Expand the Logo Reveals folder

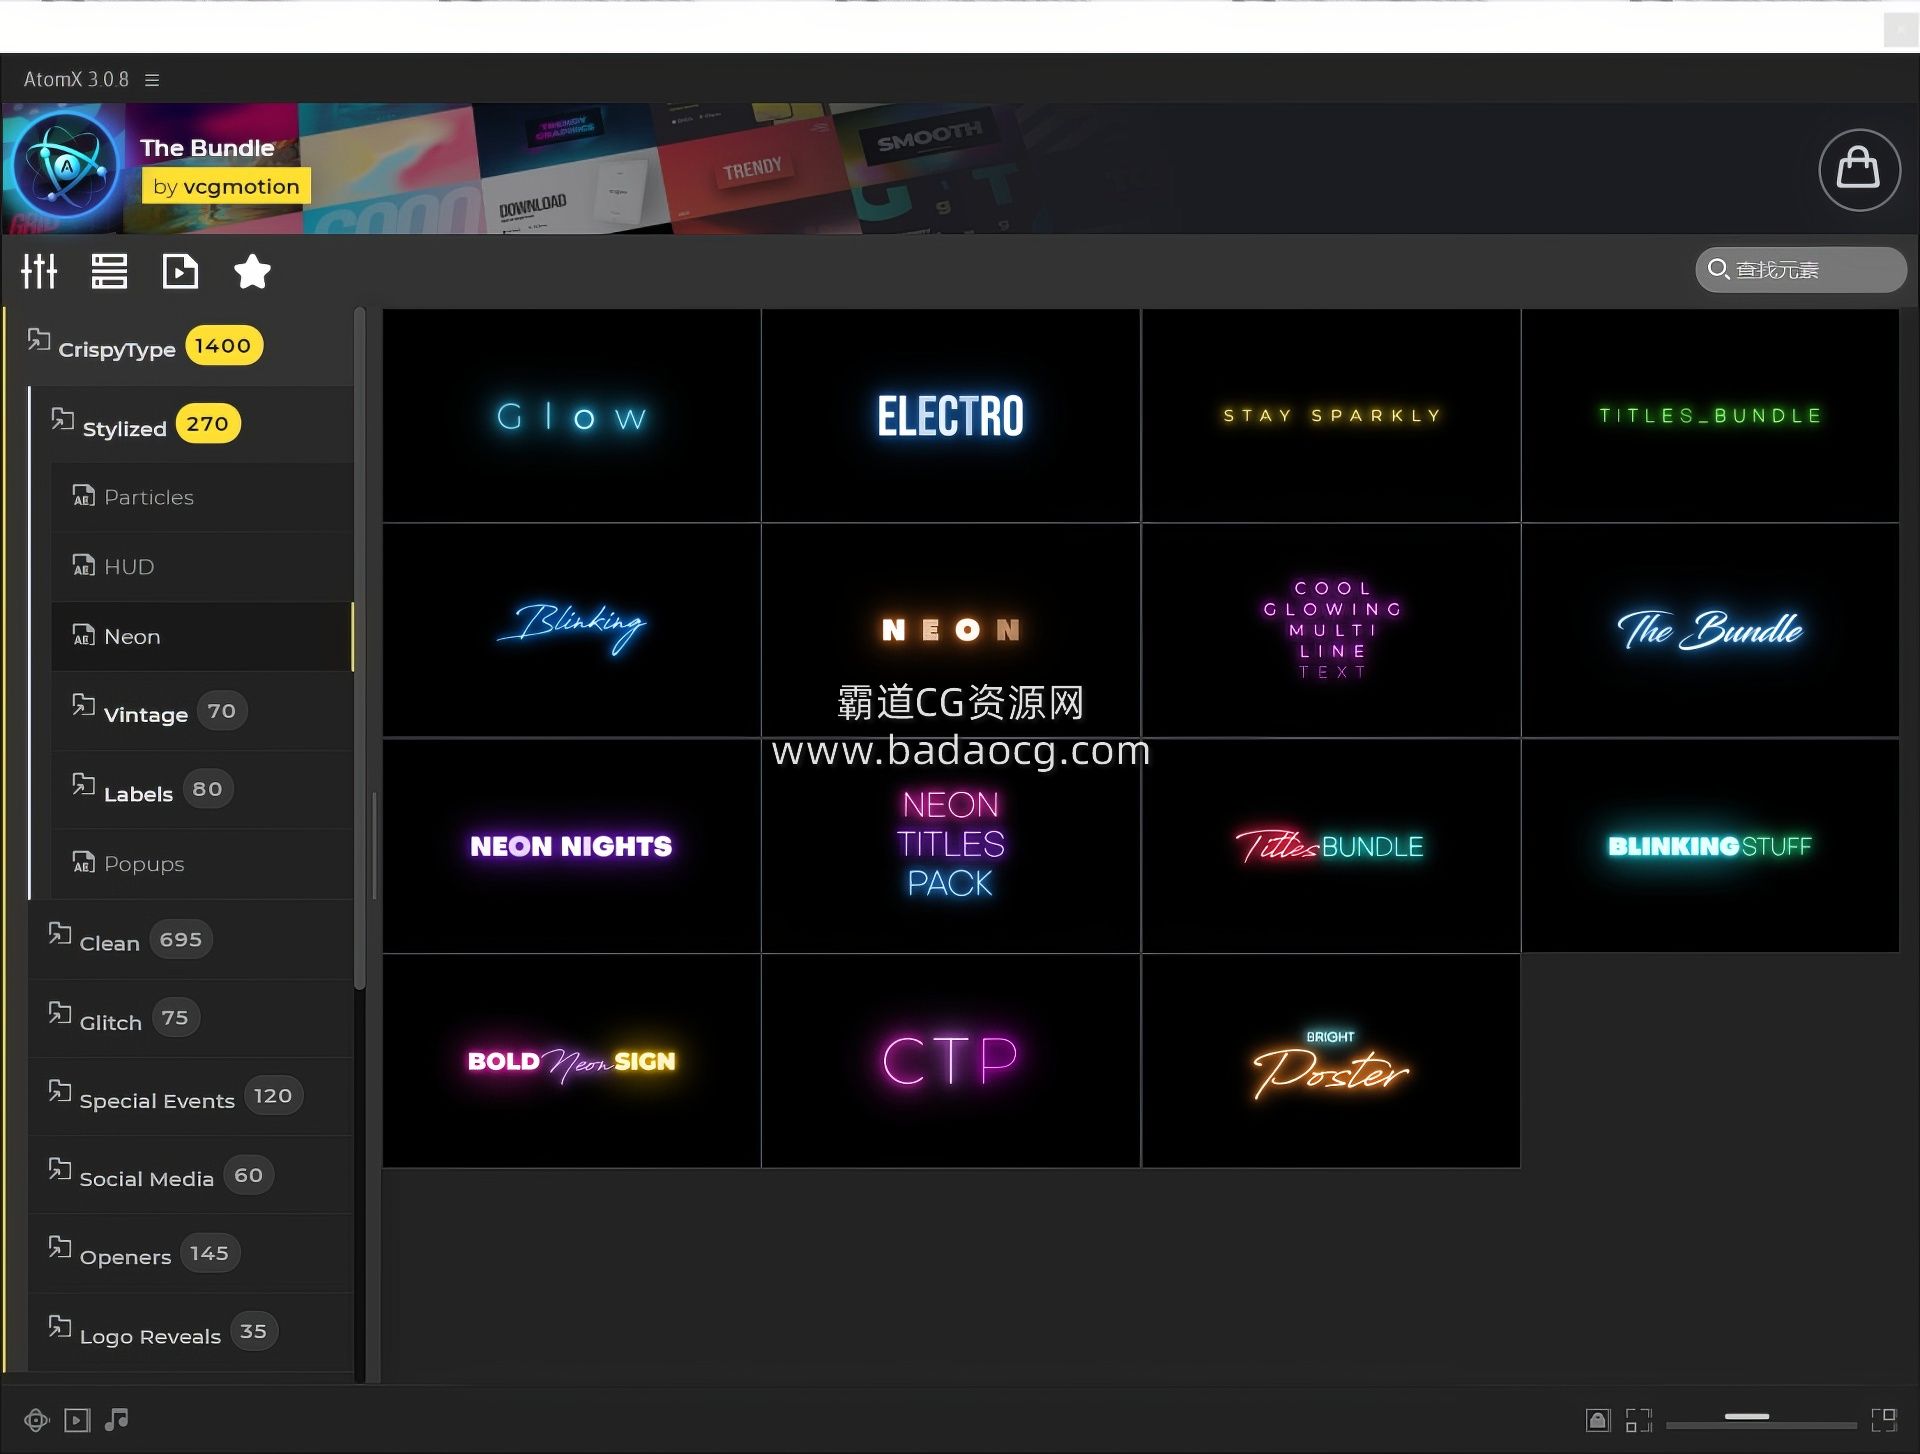coord(191,1332)
